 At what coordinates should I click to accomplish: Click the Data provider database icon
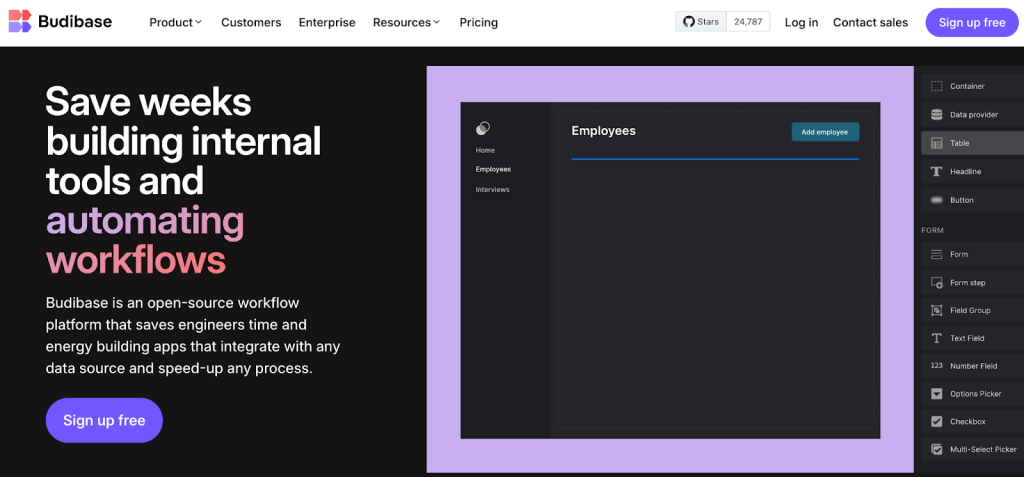click(936, 114)
